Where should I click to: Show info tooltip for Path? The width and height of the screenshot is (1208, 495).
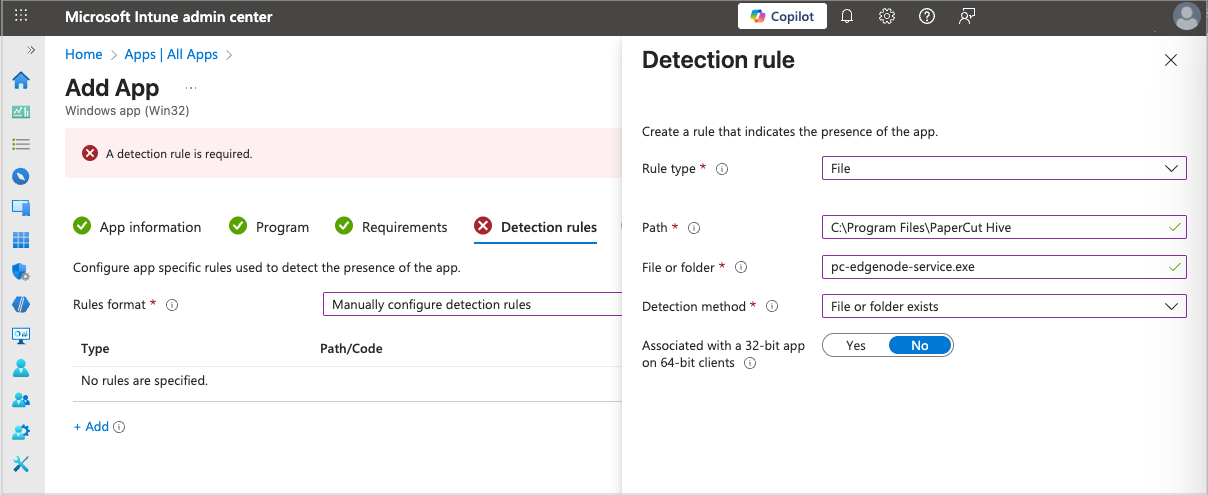694,228
